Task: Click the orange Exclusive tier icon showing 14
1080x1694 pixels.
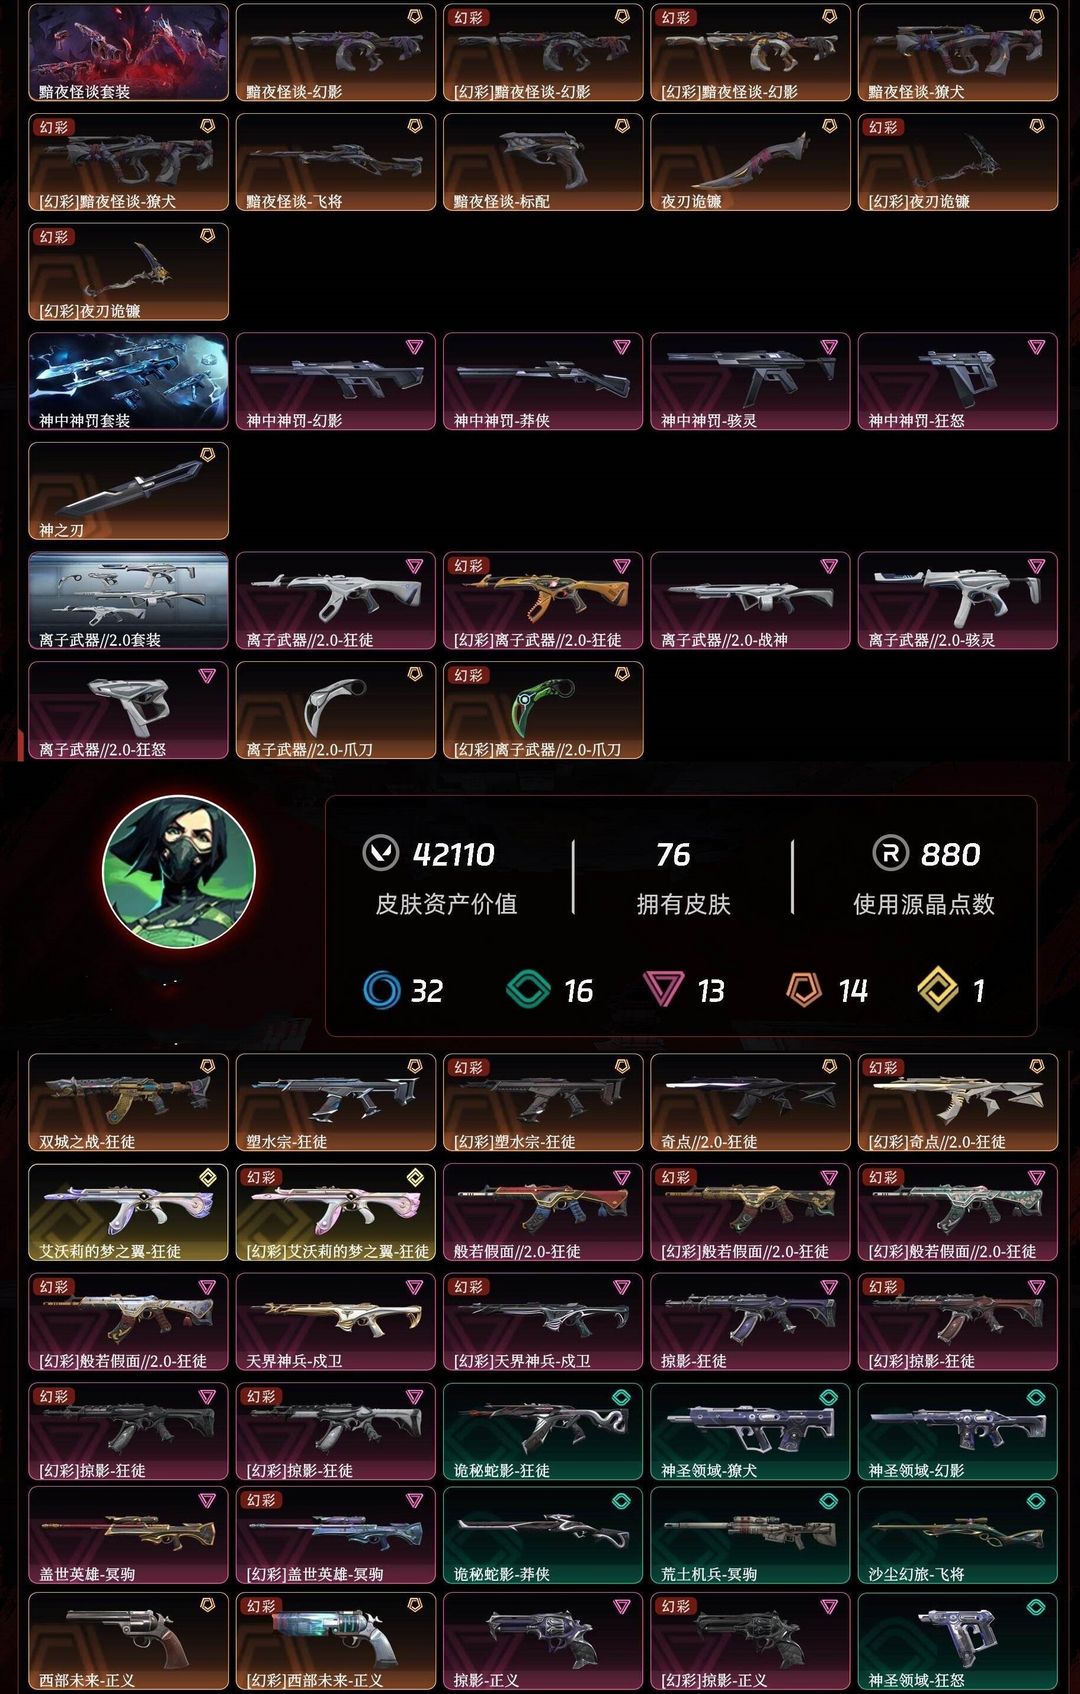Action: (x=803, y=990)
